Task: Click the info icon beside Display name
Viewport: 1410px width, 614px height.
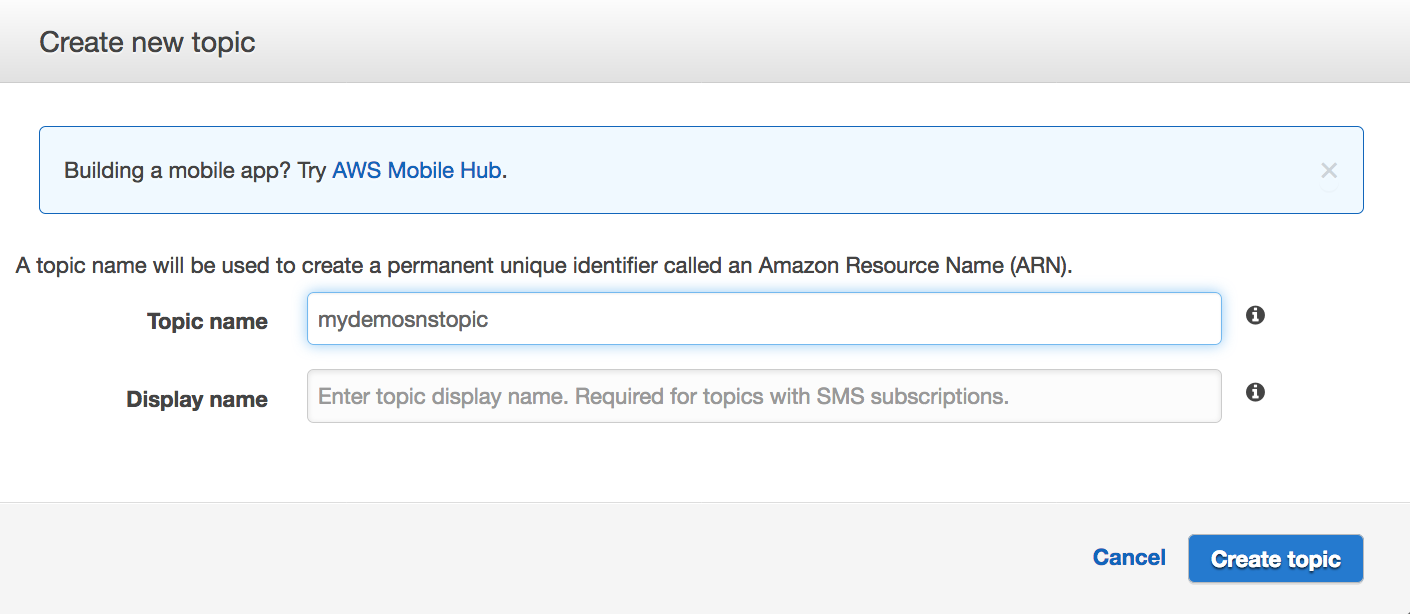Action: coord(1255,392)
